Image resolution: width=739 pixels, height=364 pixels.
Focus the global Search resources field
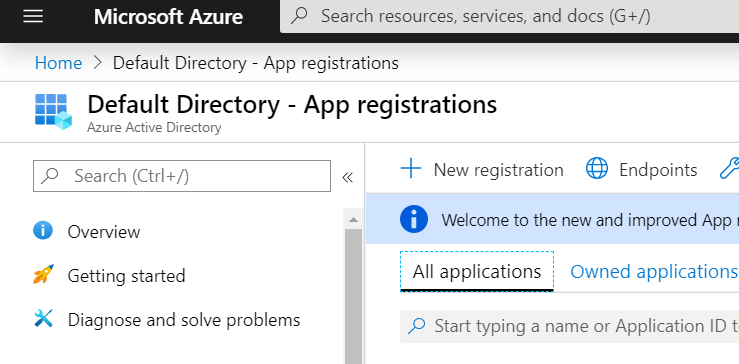509,17
